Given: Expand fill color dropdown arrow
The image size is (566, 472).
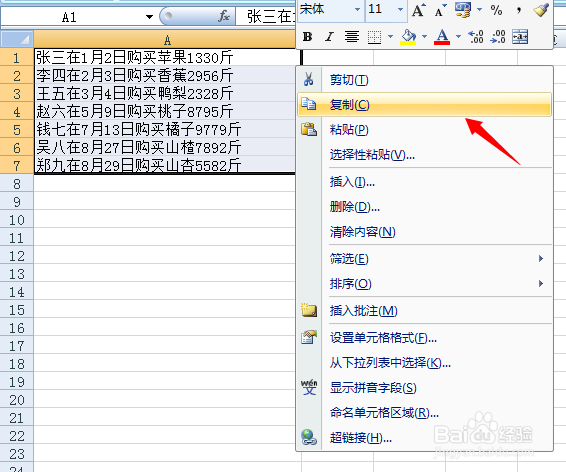Looking at the screenshot, I should 424,36.
